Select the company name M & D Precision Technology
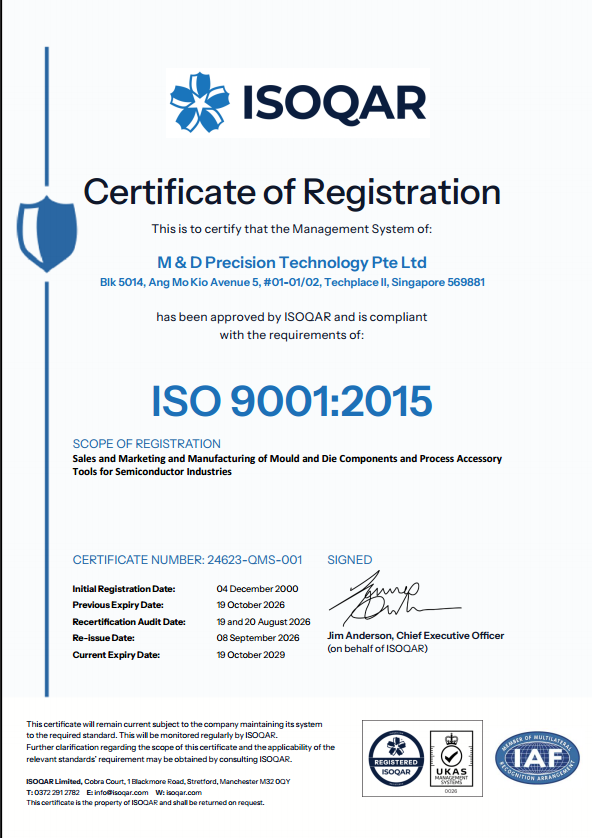Viewport: 592px width, 838px height. 292,262
